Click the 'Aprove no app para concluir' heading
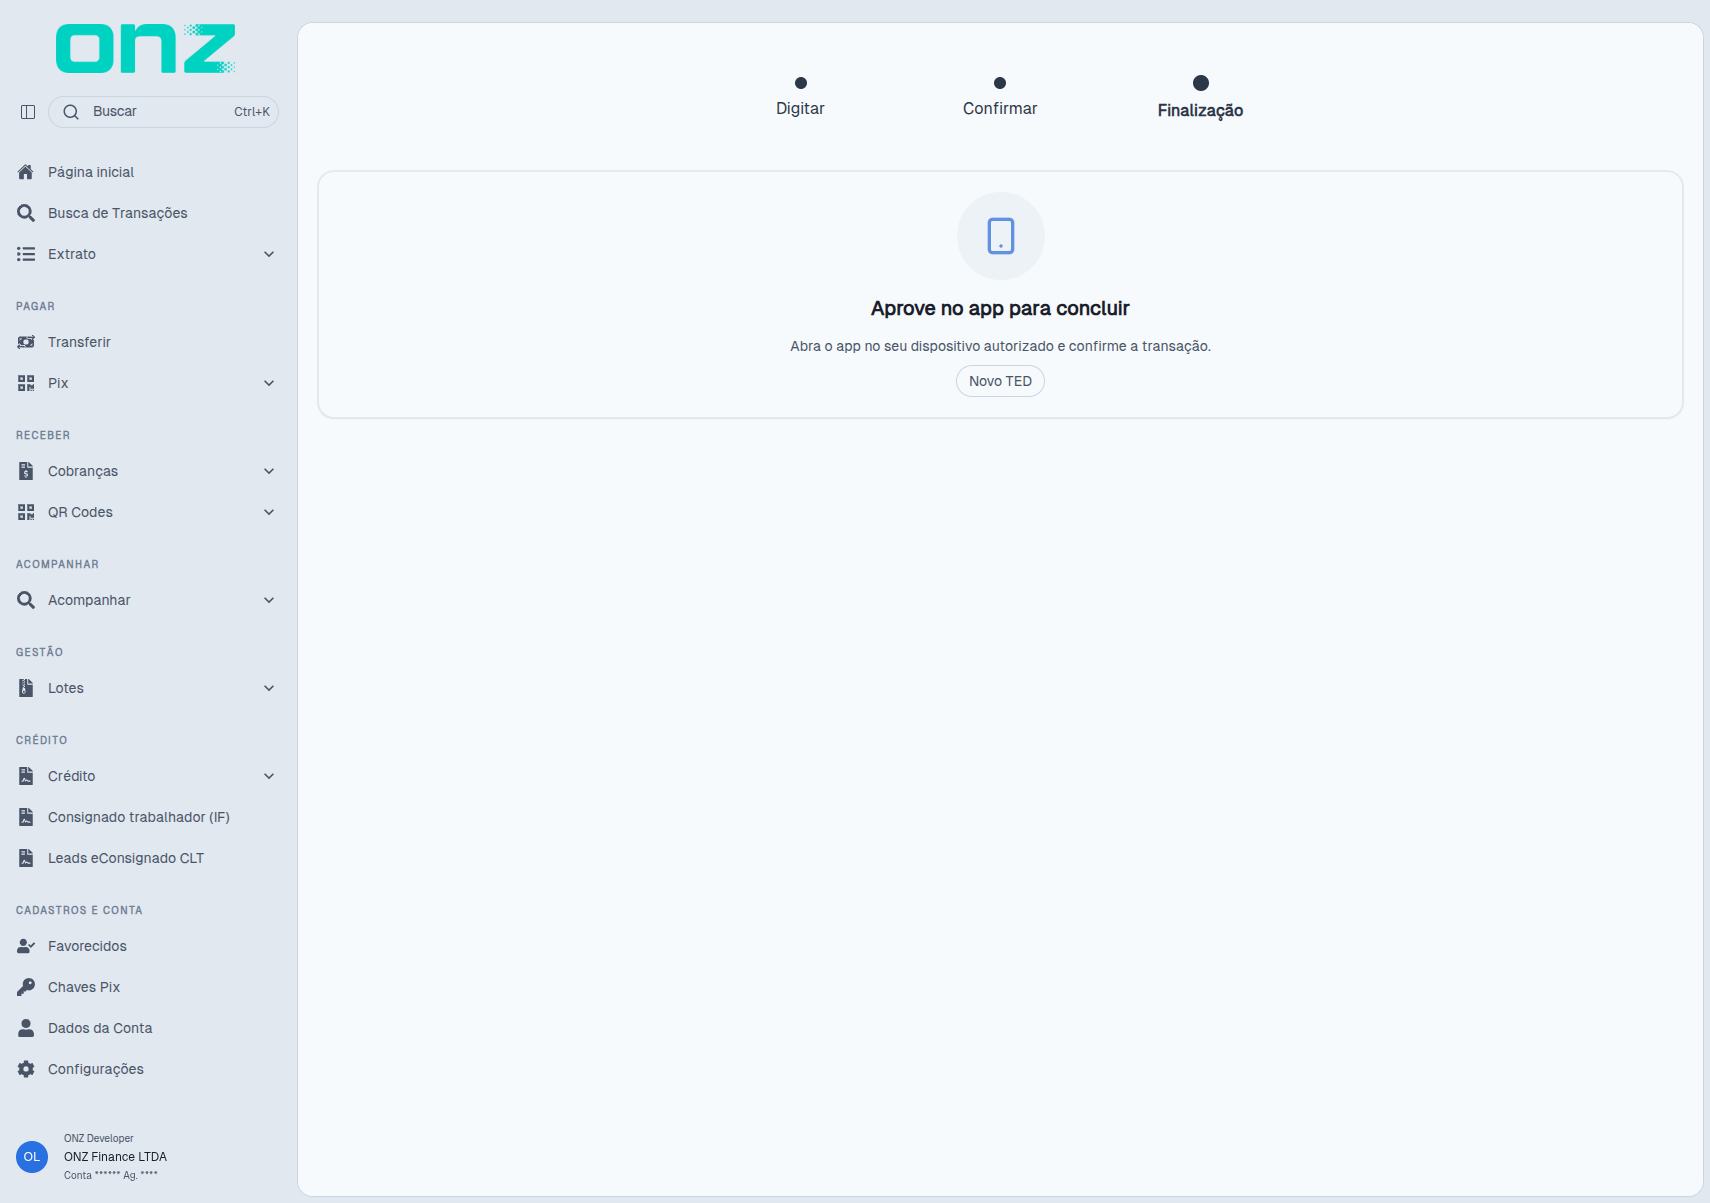1710x1203 pixels. pos(1000,308)
